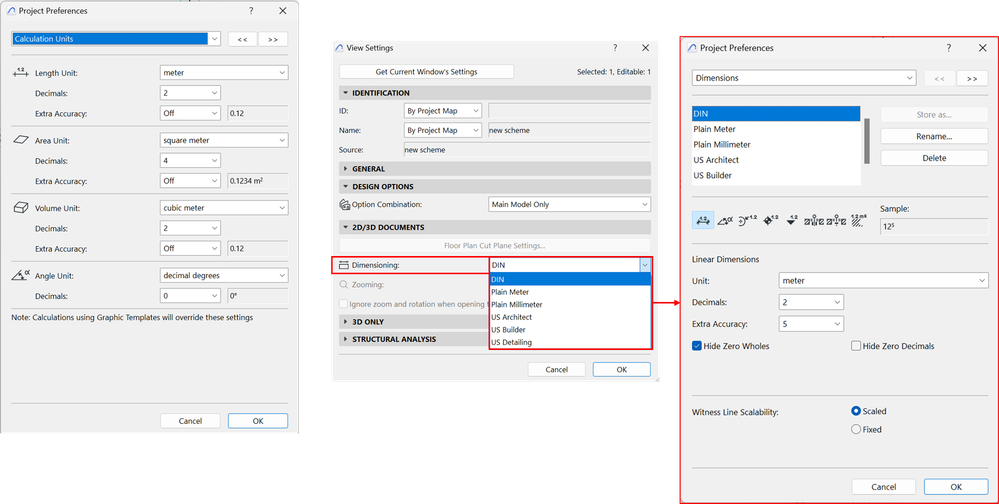Click help icon in Calculation Units dialog

[x=250, y=10]
